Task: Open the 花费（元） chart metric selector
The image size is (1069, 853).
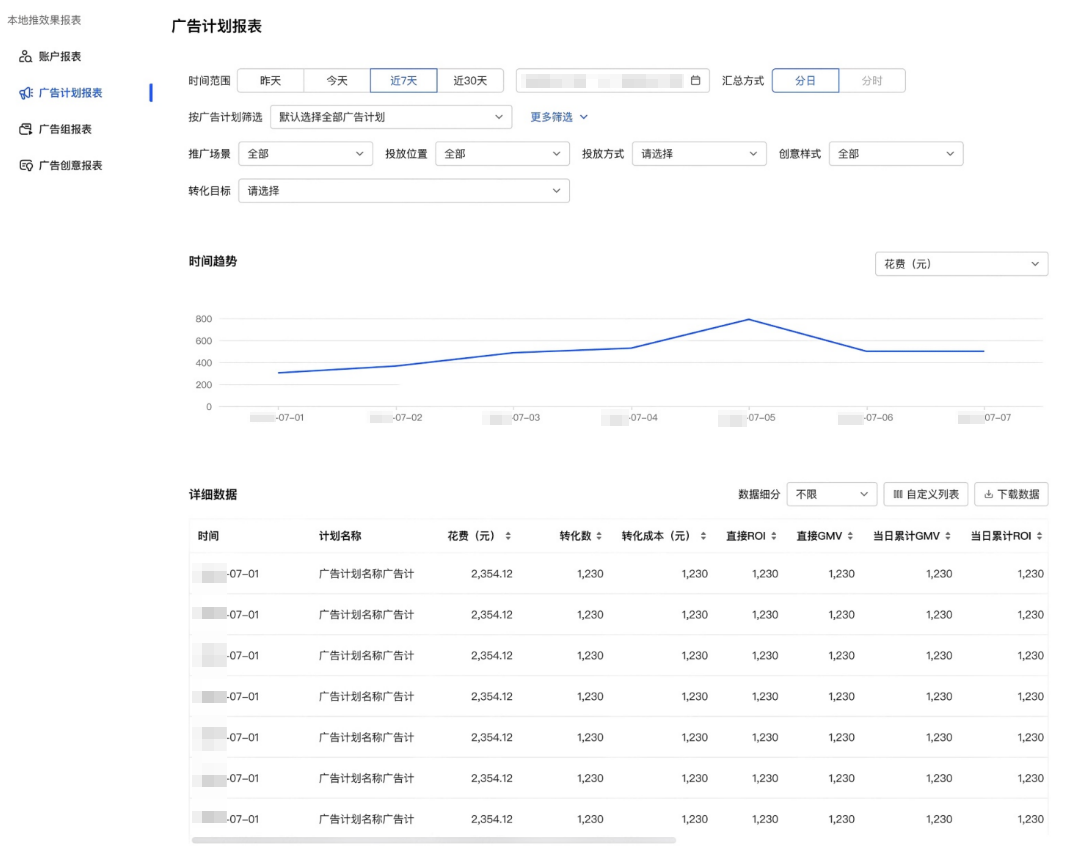Action: (961, 264)
